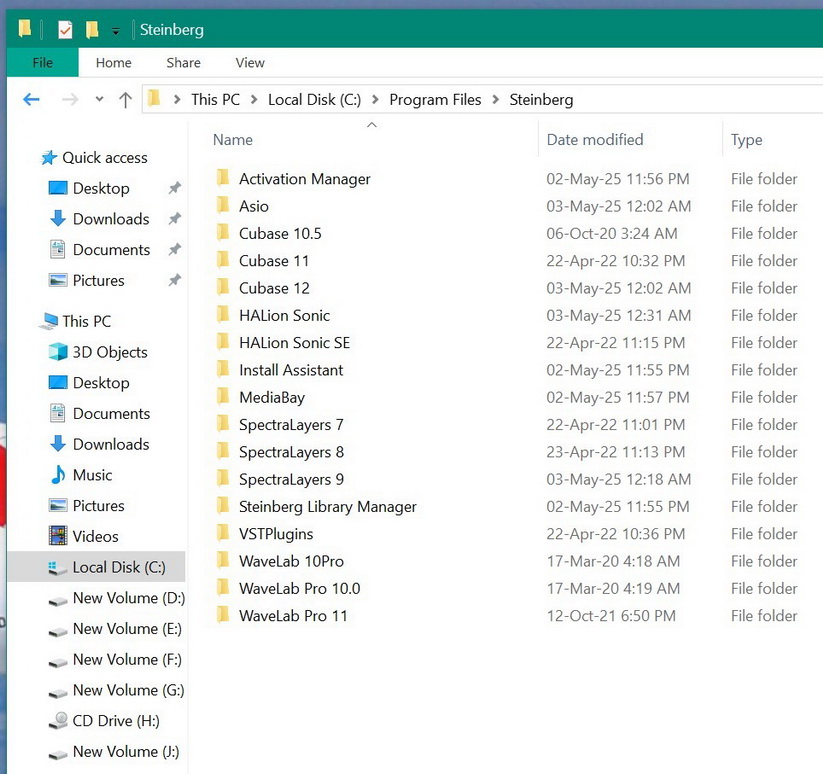Select the Install Assistant folder name
Screen dimensions: 823x774
[x=291, y=370]
